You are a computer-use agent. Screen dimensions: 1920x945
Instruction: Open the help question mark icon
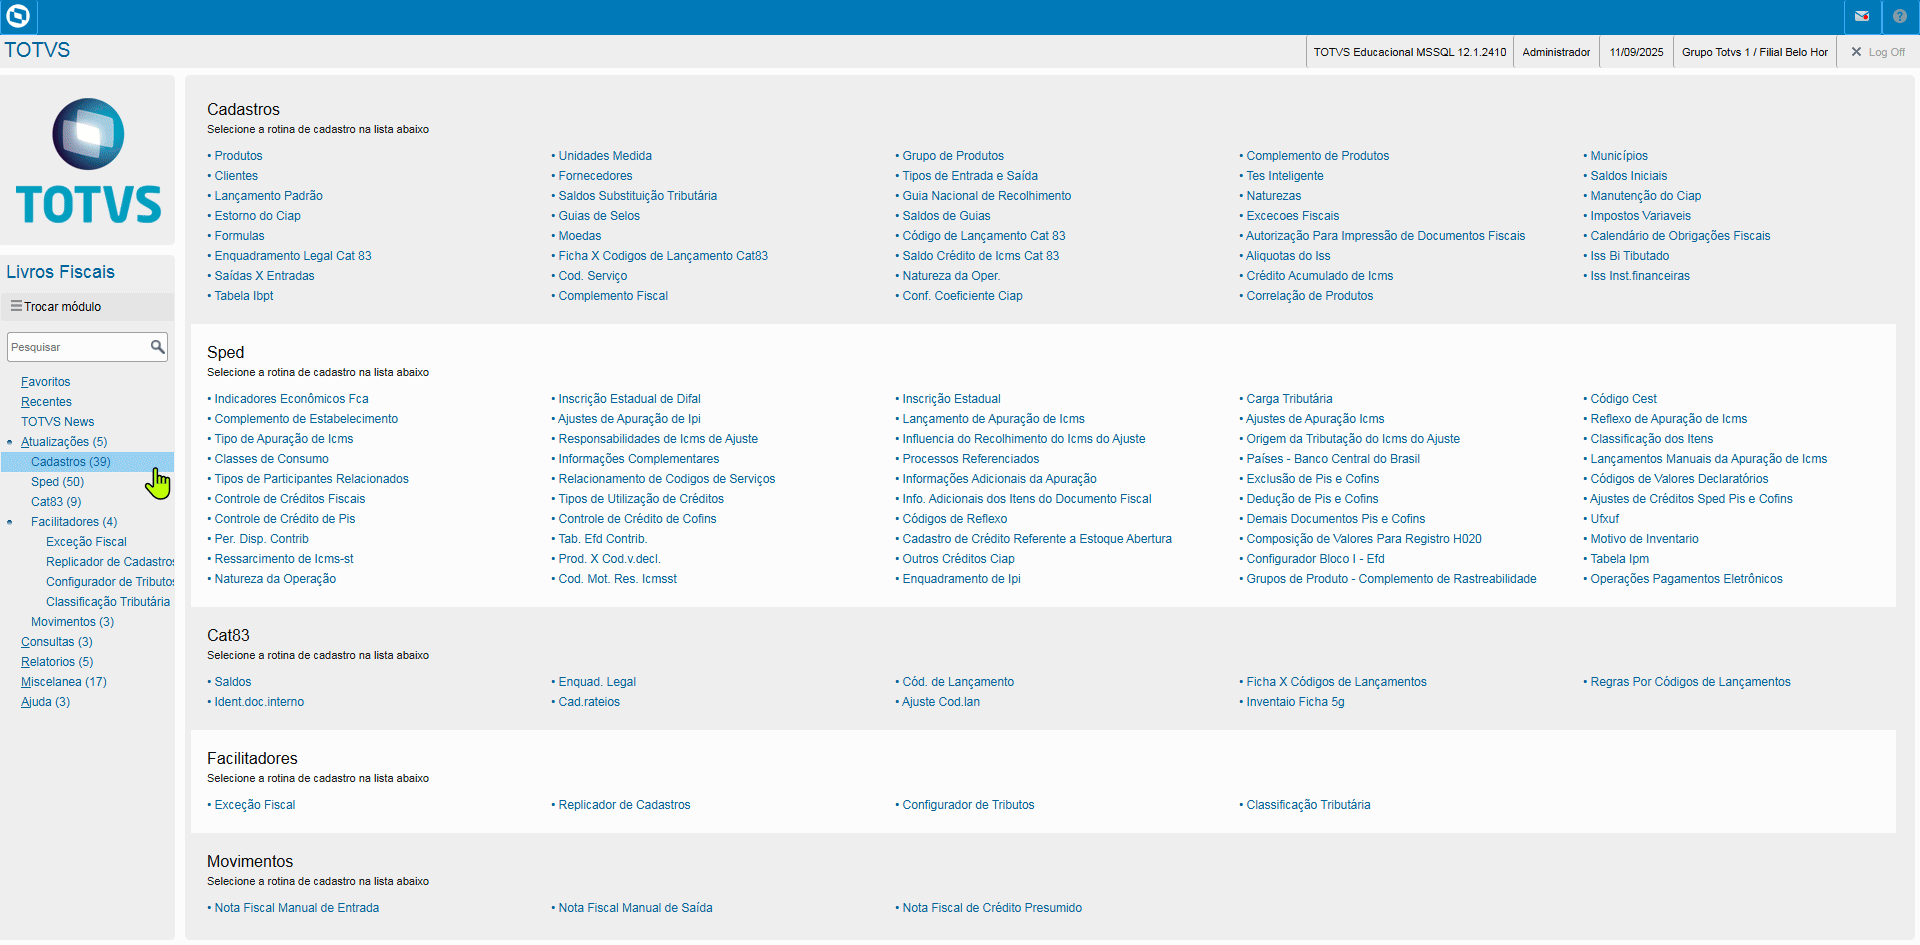coord(1900,16)
